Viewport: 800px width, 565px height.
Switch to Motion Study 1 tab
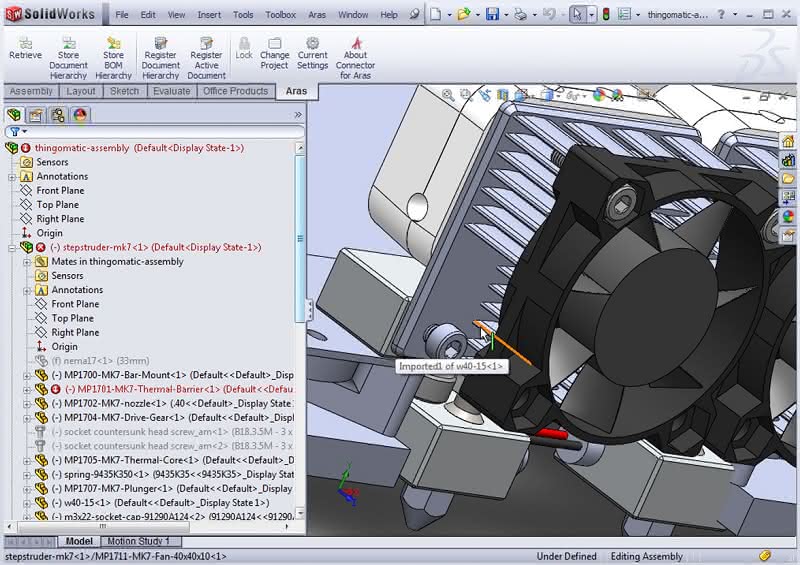[138, 541]
